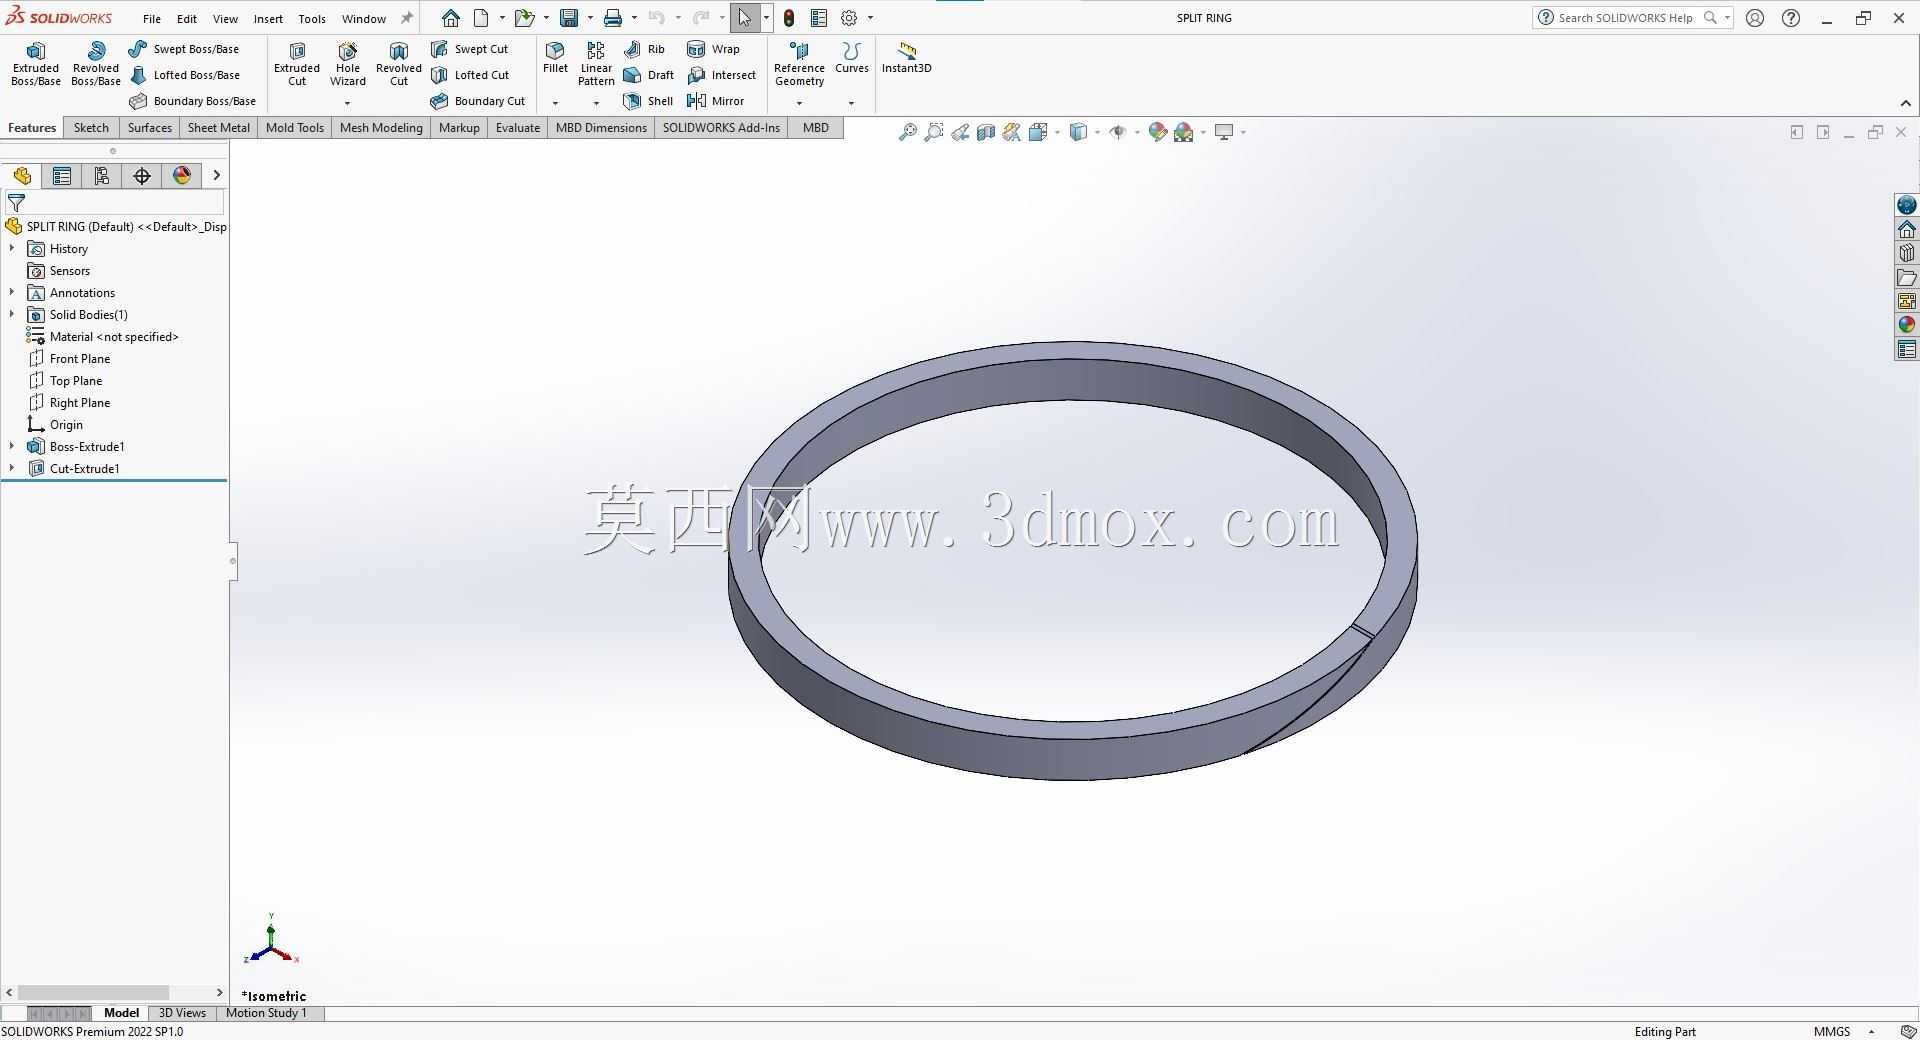Apply the Mirror feature
1920x1040 pixels.
pyautogui.click(x=716, y=101)
